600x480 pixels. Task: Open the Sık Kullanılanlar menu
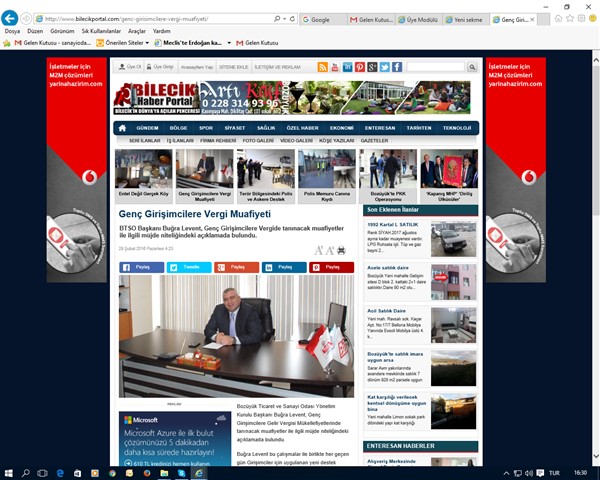point(101,31)
